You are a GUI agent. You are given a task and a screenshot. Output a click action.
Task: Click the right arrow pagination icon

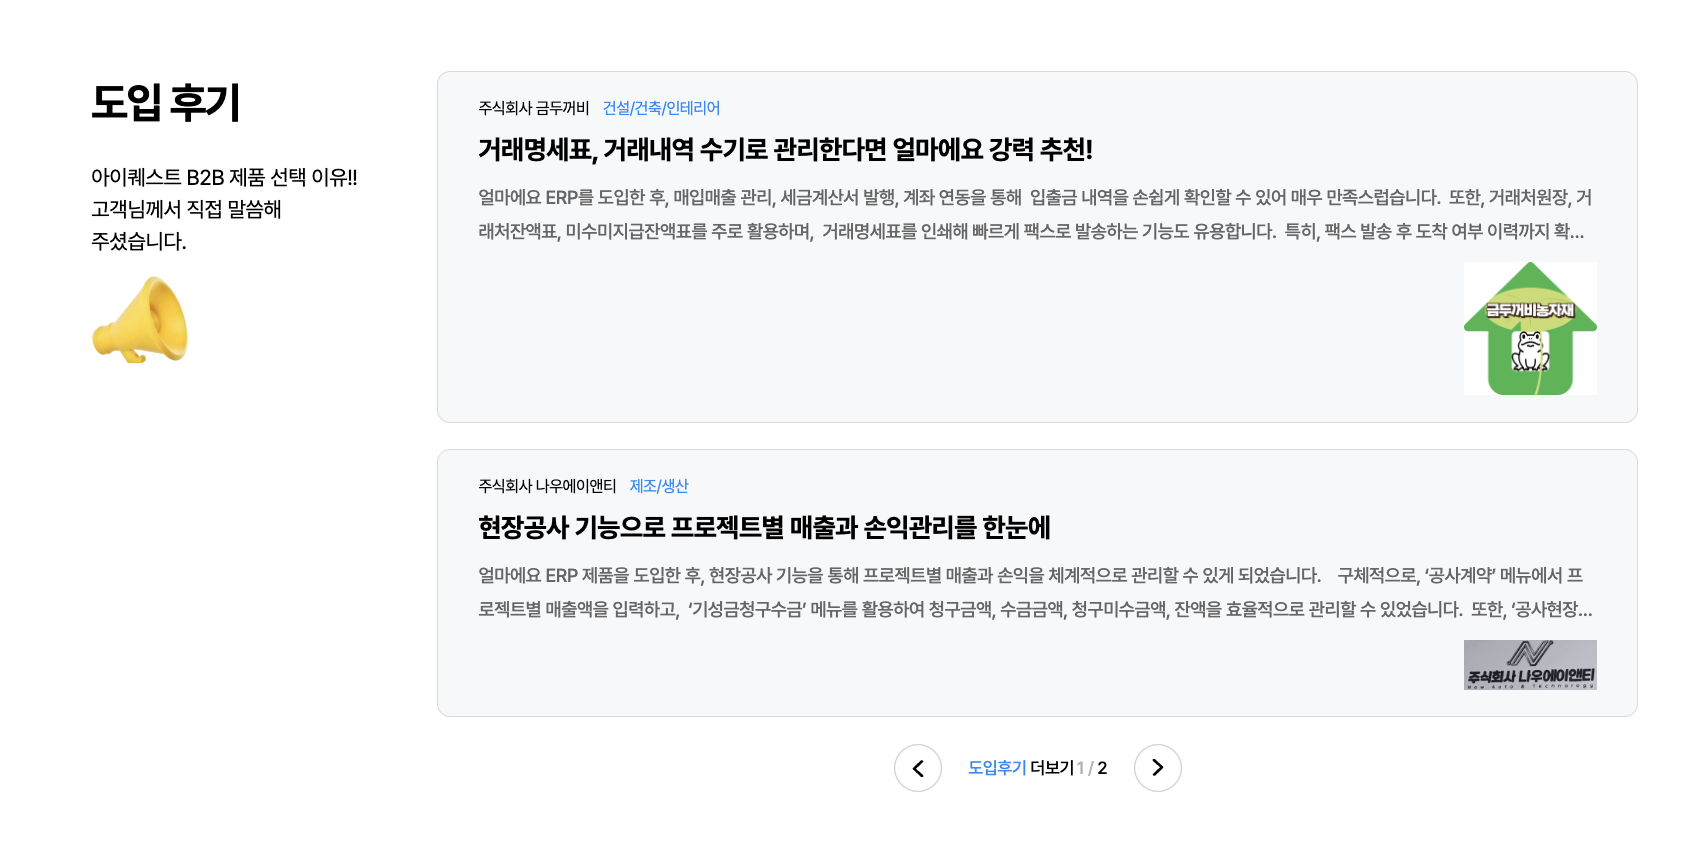(x=1157, y=768)
